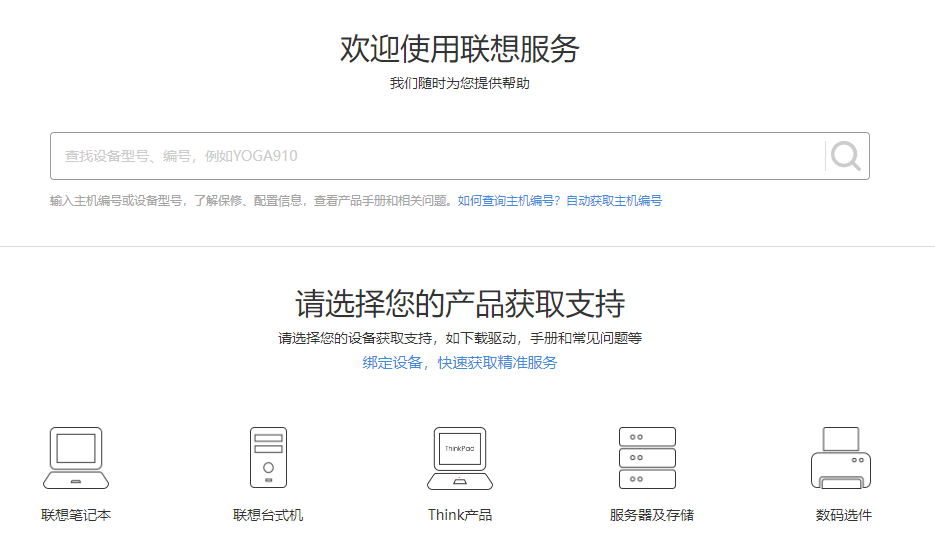Image resolution: width=935 pixels, height=548 pixels.
Task: Select the Lenovo desktop tower icon
Action: [x=268, y=458]
